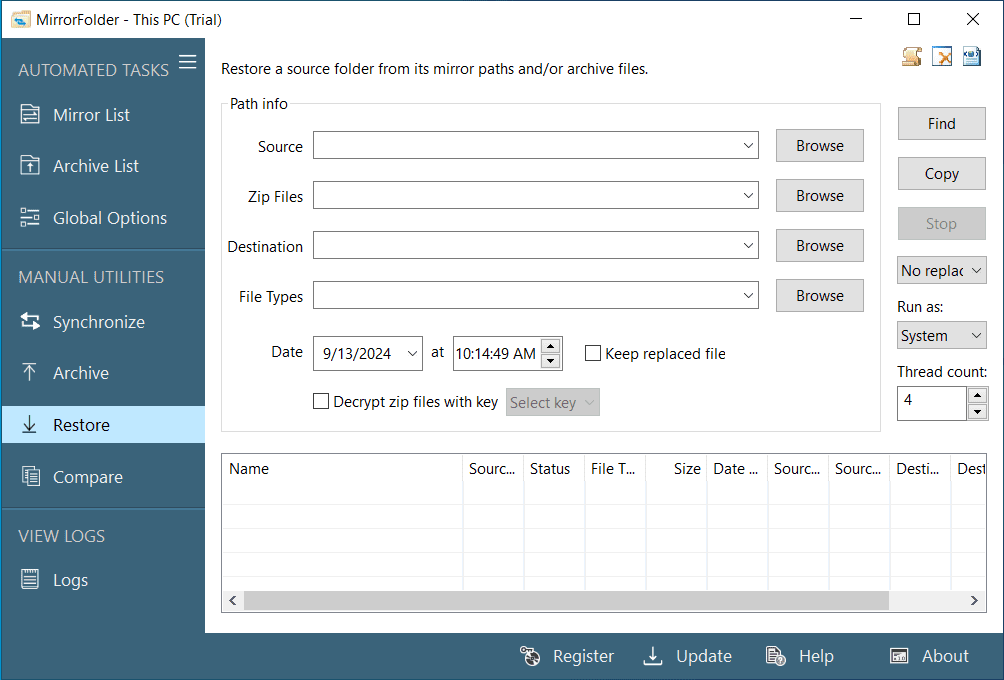The image size is (1004, 680).
Task: Click the window-with-orange-X icon at top right
Action: tap(942, 56)
